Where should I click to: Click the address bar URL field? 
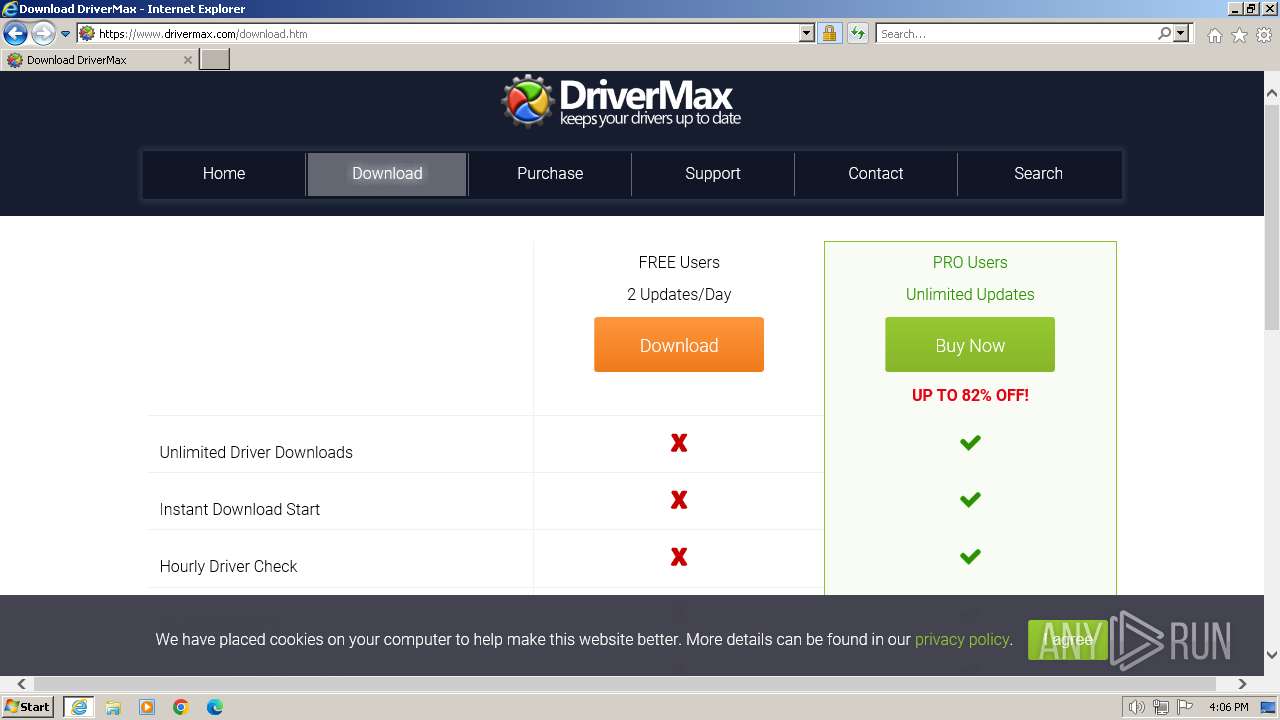tap(438, 33)
